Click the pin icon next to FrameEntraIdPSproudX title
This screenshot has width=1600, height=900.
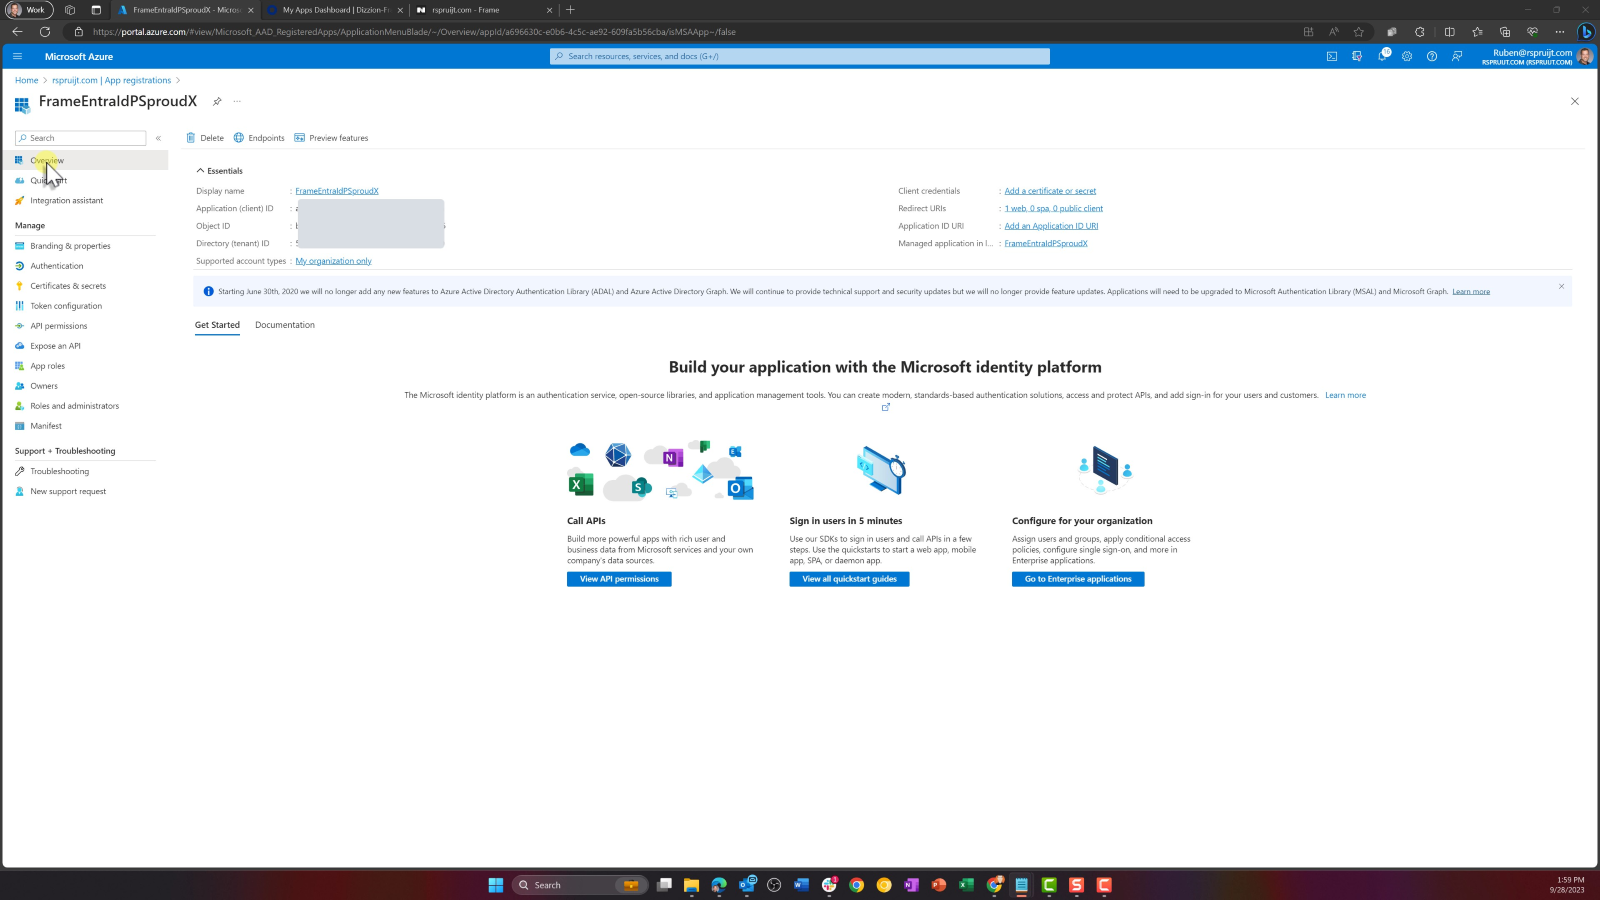point(217,101)
